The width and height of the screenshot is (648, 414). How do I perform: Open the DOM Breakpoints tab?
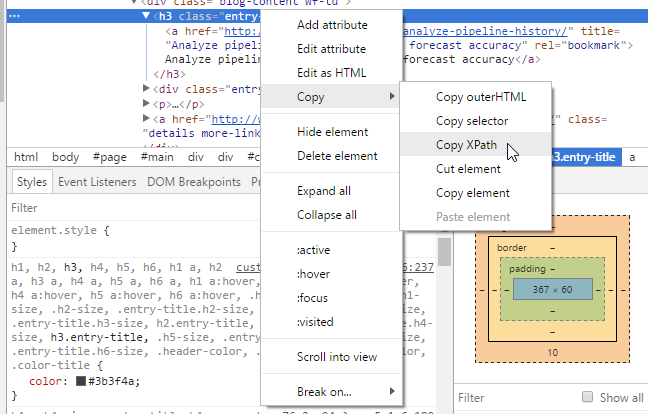193,182
